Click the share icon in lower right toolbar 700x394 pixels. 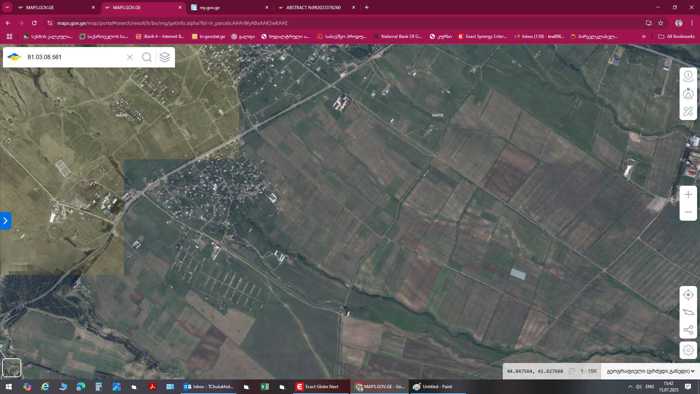[x=688, y=330]
